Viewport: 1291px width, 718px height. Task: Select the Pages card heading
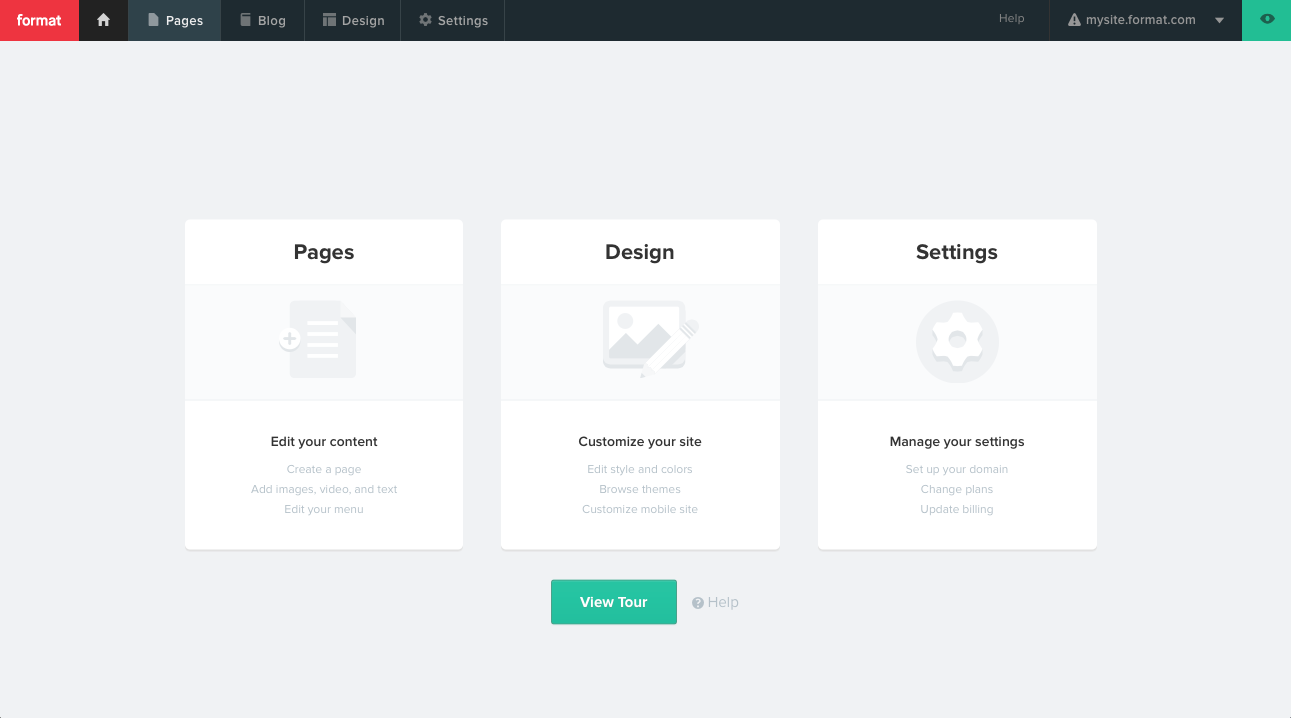[324, 252]
